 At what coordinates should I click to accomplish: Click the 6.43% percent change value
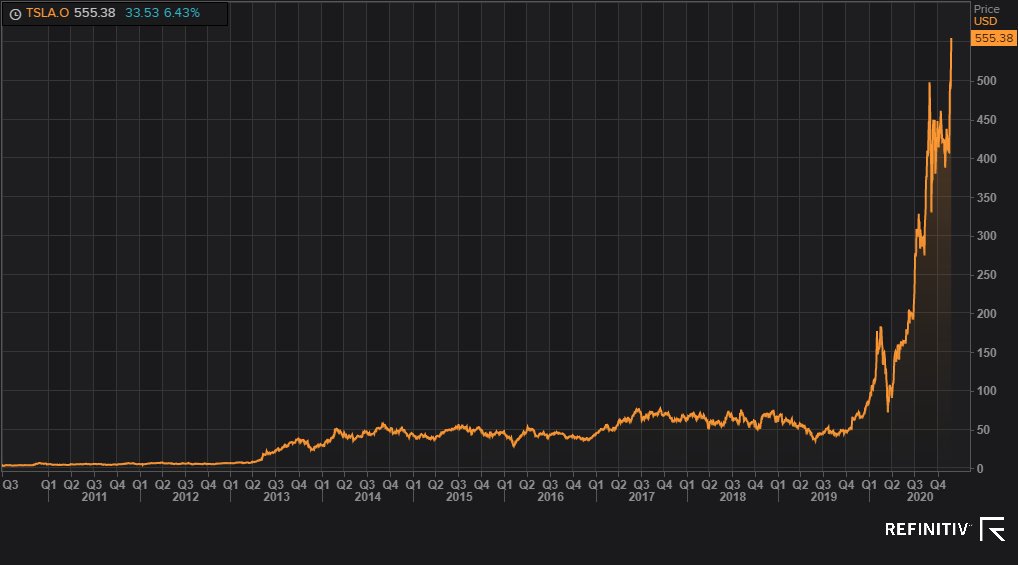coord(181,13)
